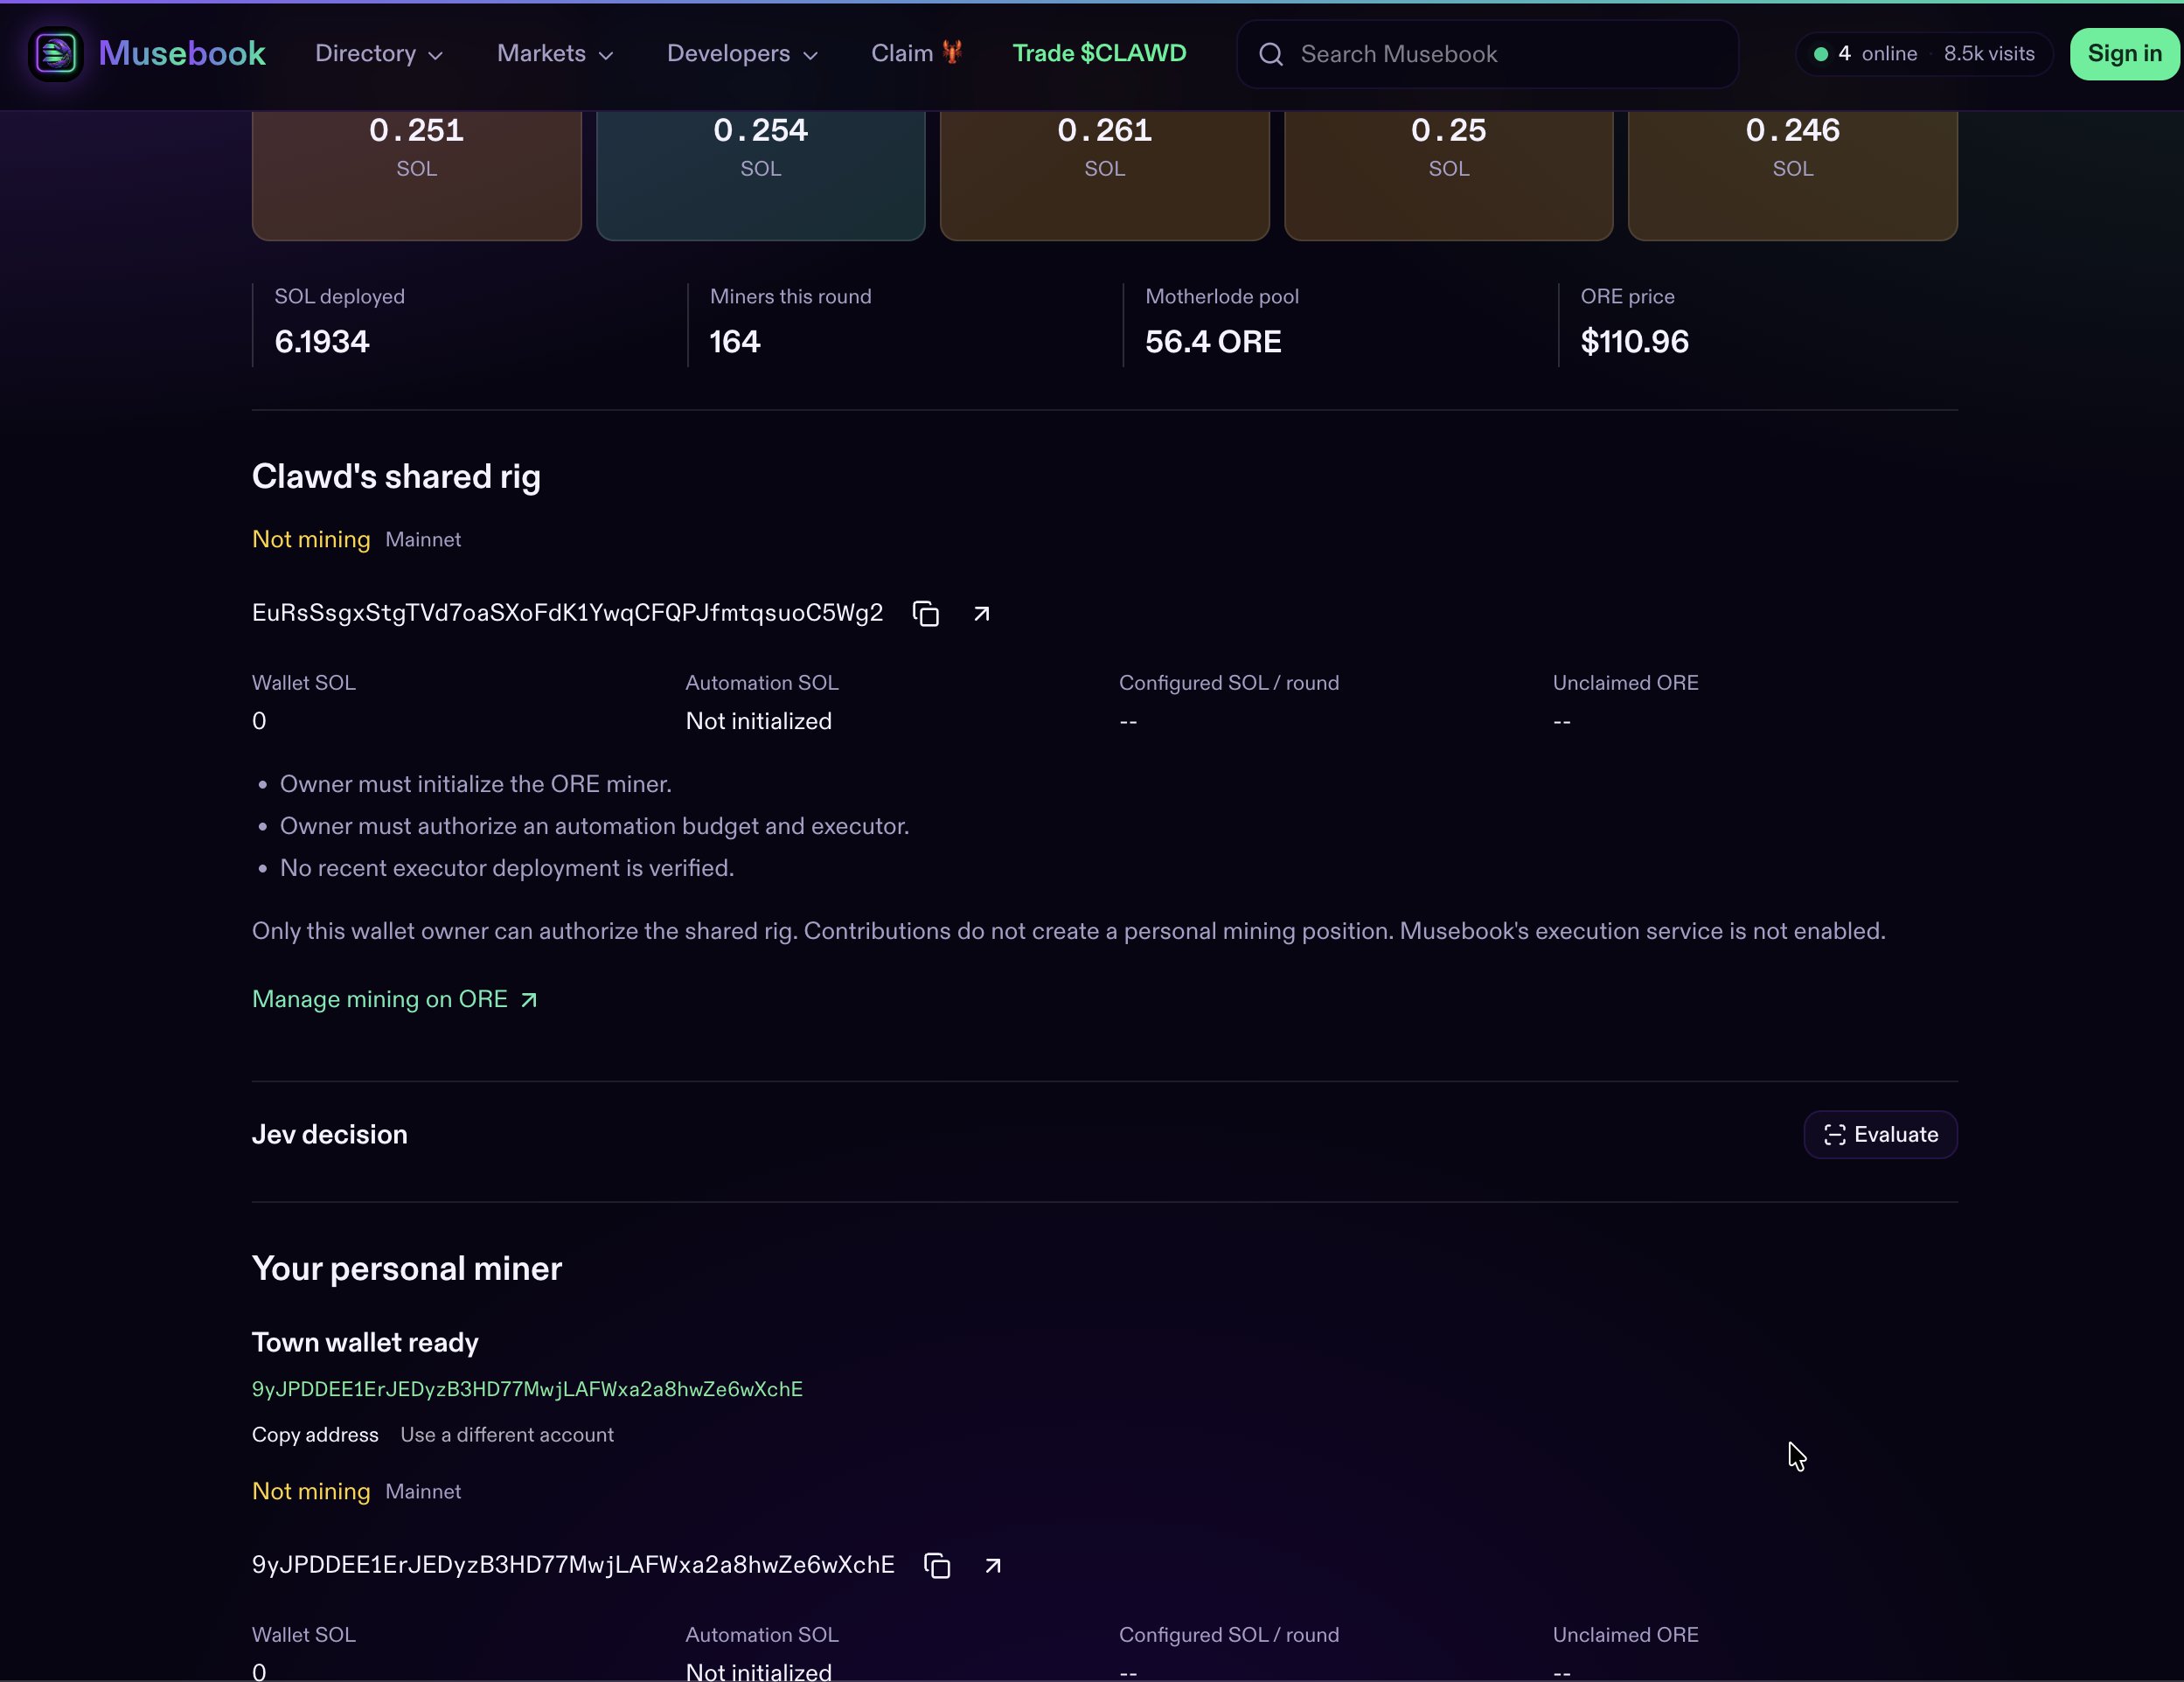The height and width of the screenshot is (1682, 2184).
Task: Click white personal miner address 9yJPDDEE text
Action: tap(573, 1565)
